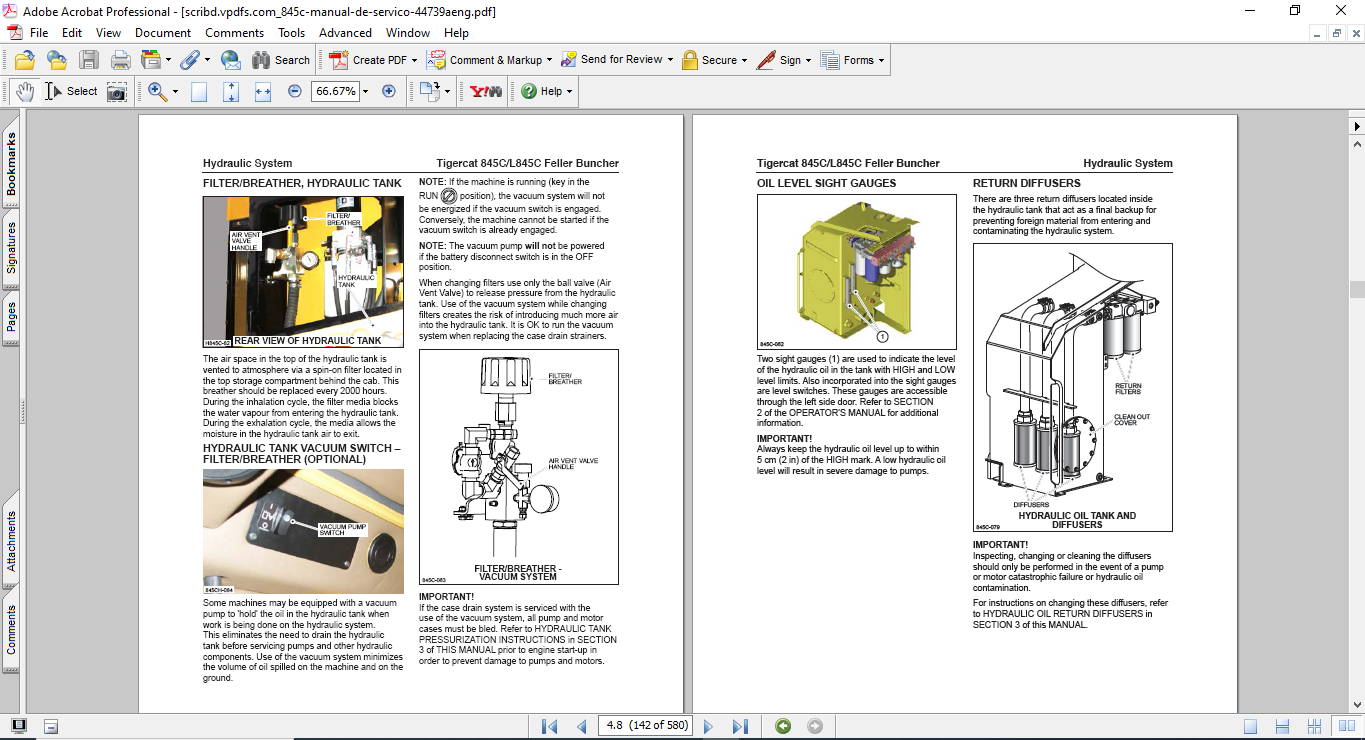Click the vertical scrollbar thumb
This screenshot has height=740, width=1365.
1357,290
